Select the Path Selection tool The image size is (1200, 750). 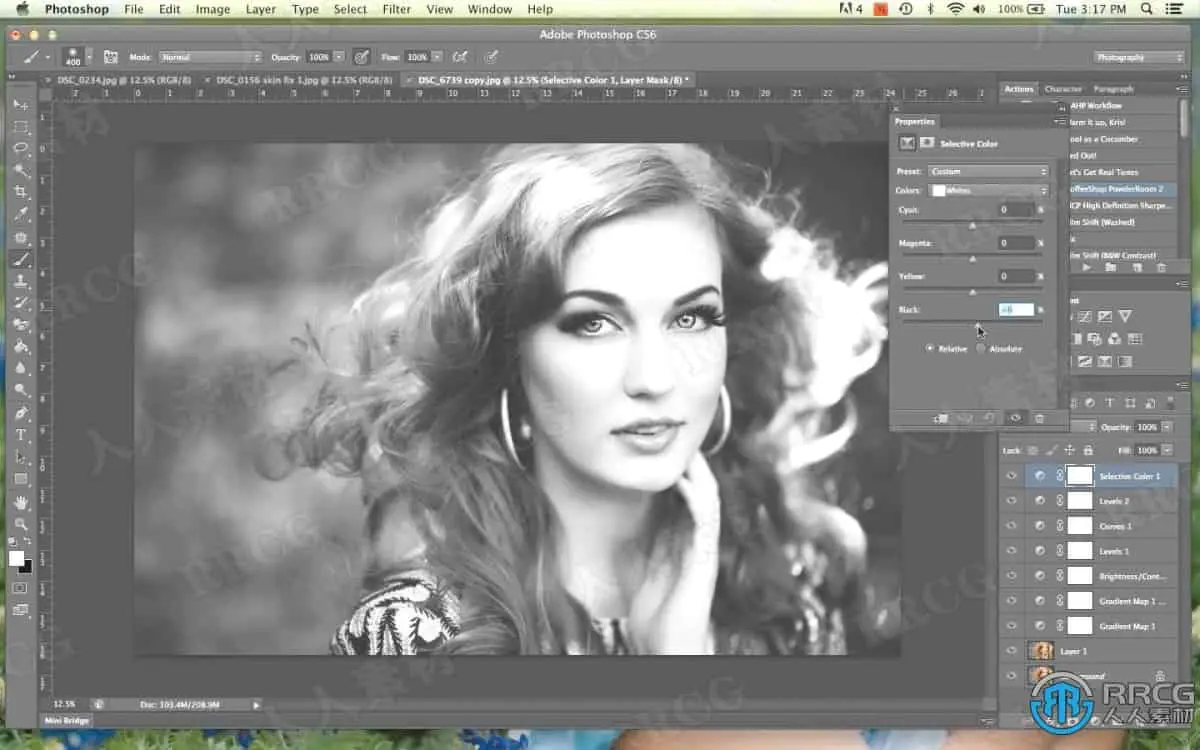click(21, 457)
